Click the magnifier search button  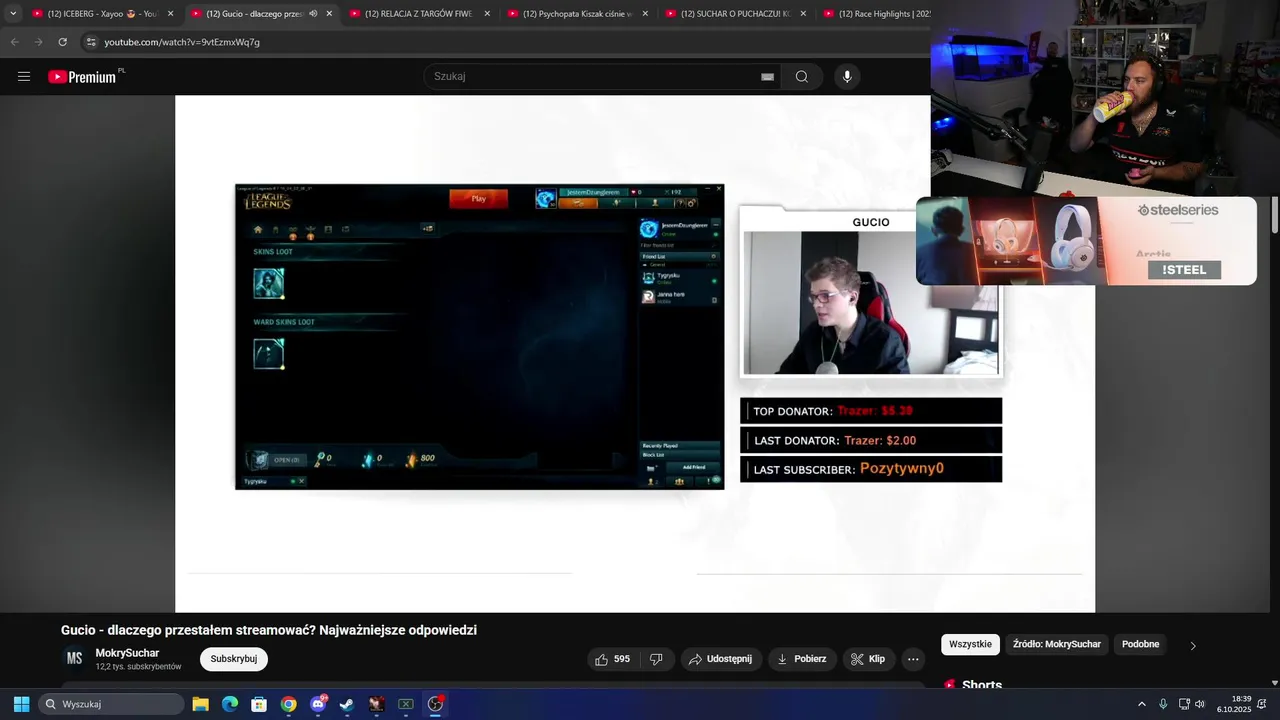pos(801,77)
